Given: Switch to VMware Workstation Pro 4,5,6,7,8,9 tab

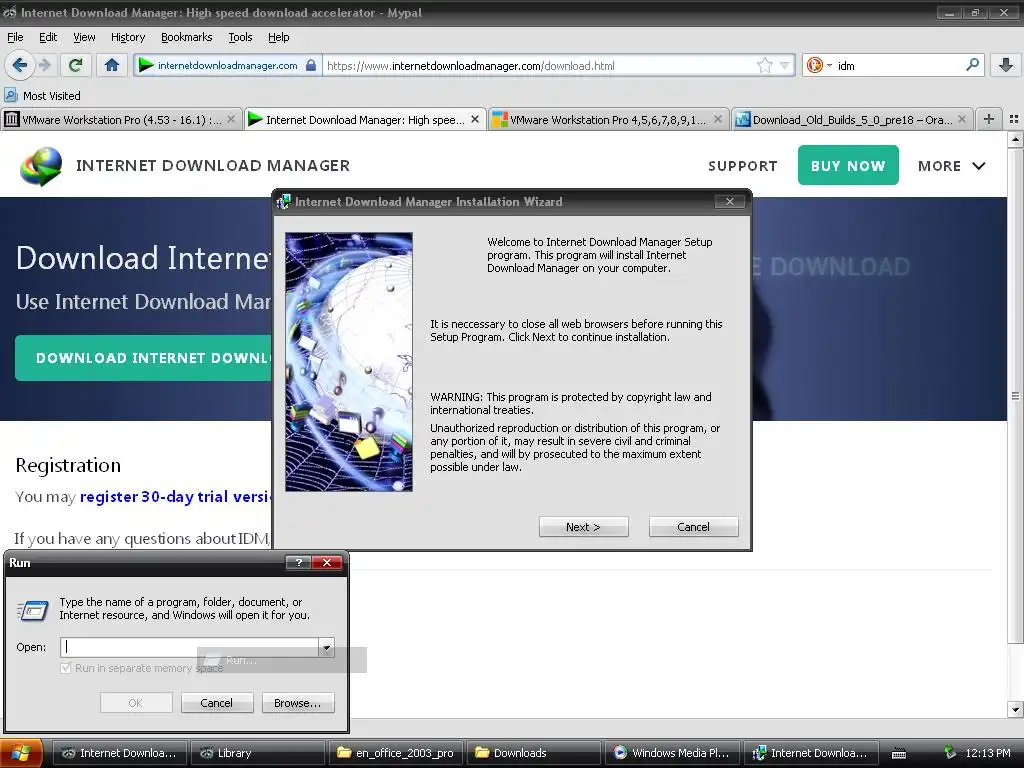Looking at the screenshot, I should [x=607, y=120].
